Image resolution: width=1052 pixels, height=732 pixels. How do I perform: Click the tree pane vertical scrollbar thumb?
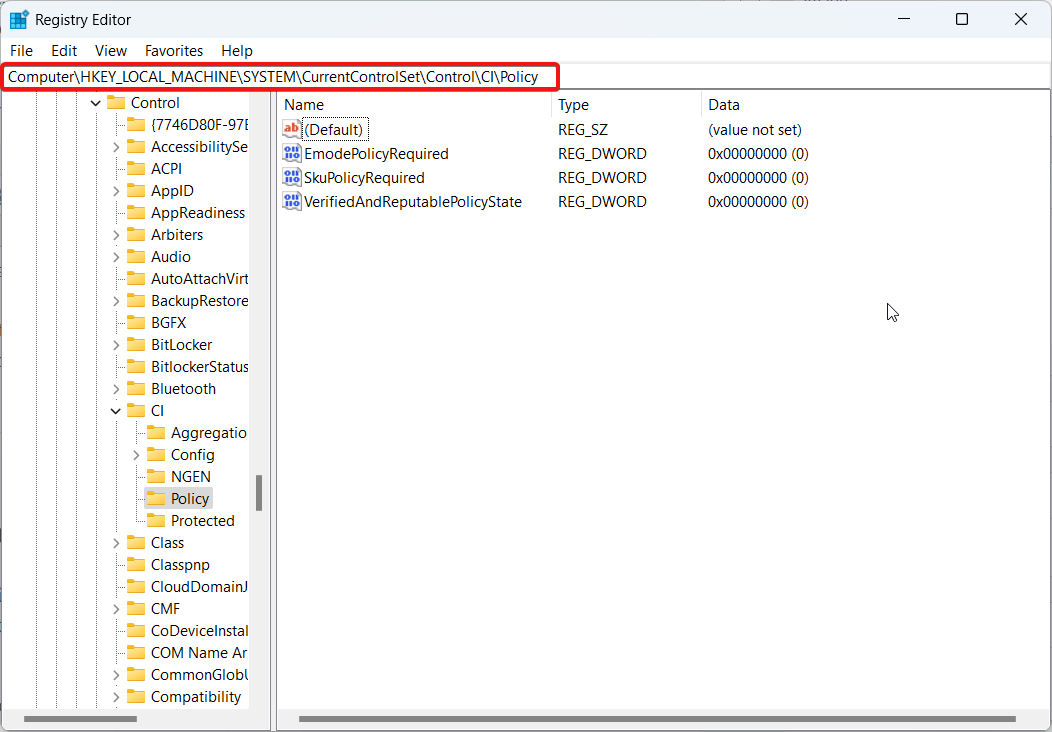click(x=259, y=493)
